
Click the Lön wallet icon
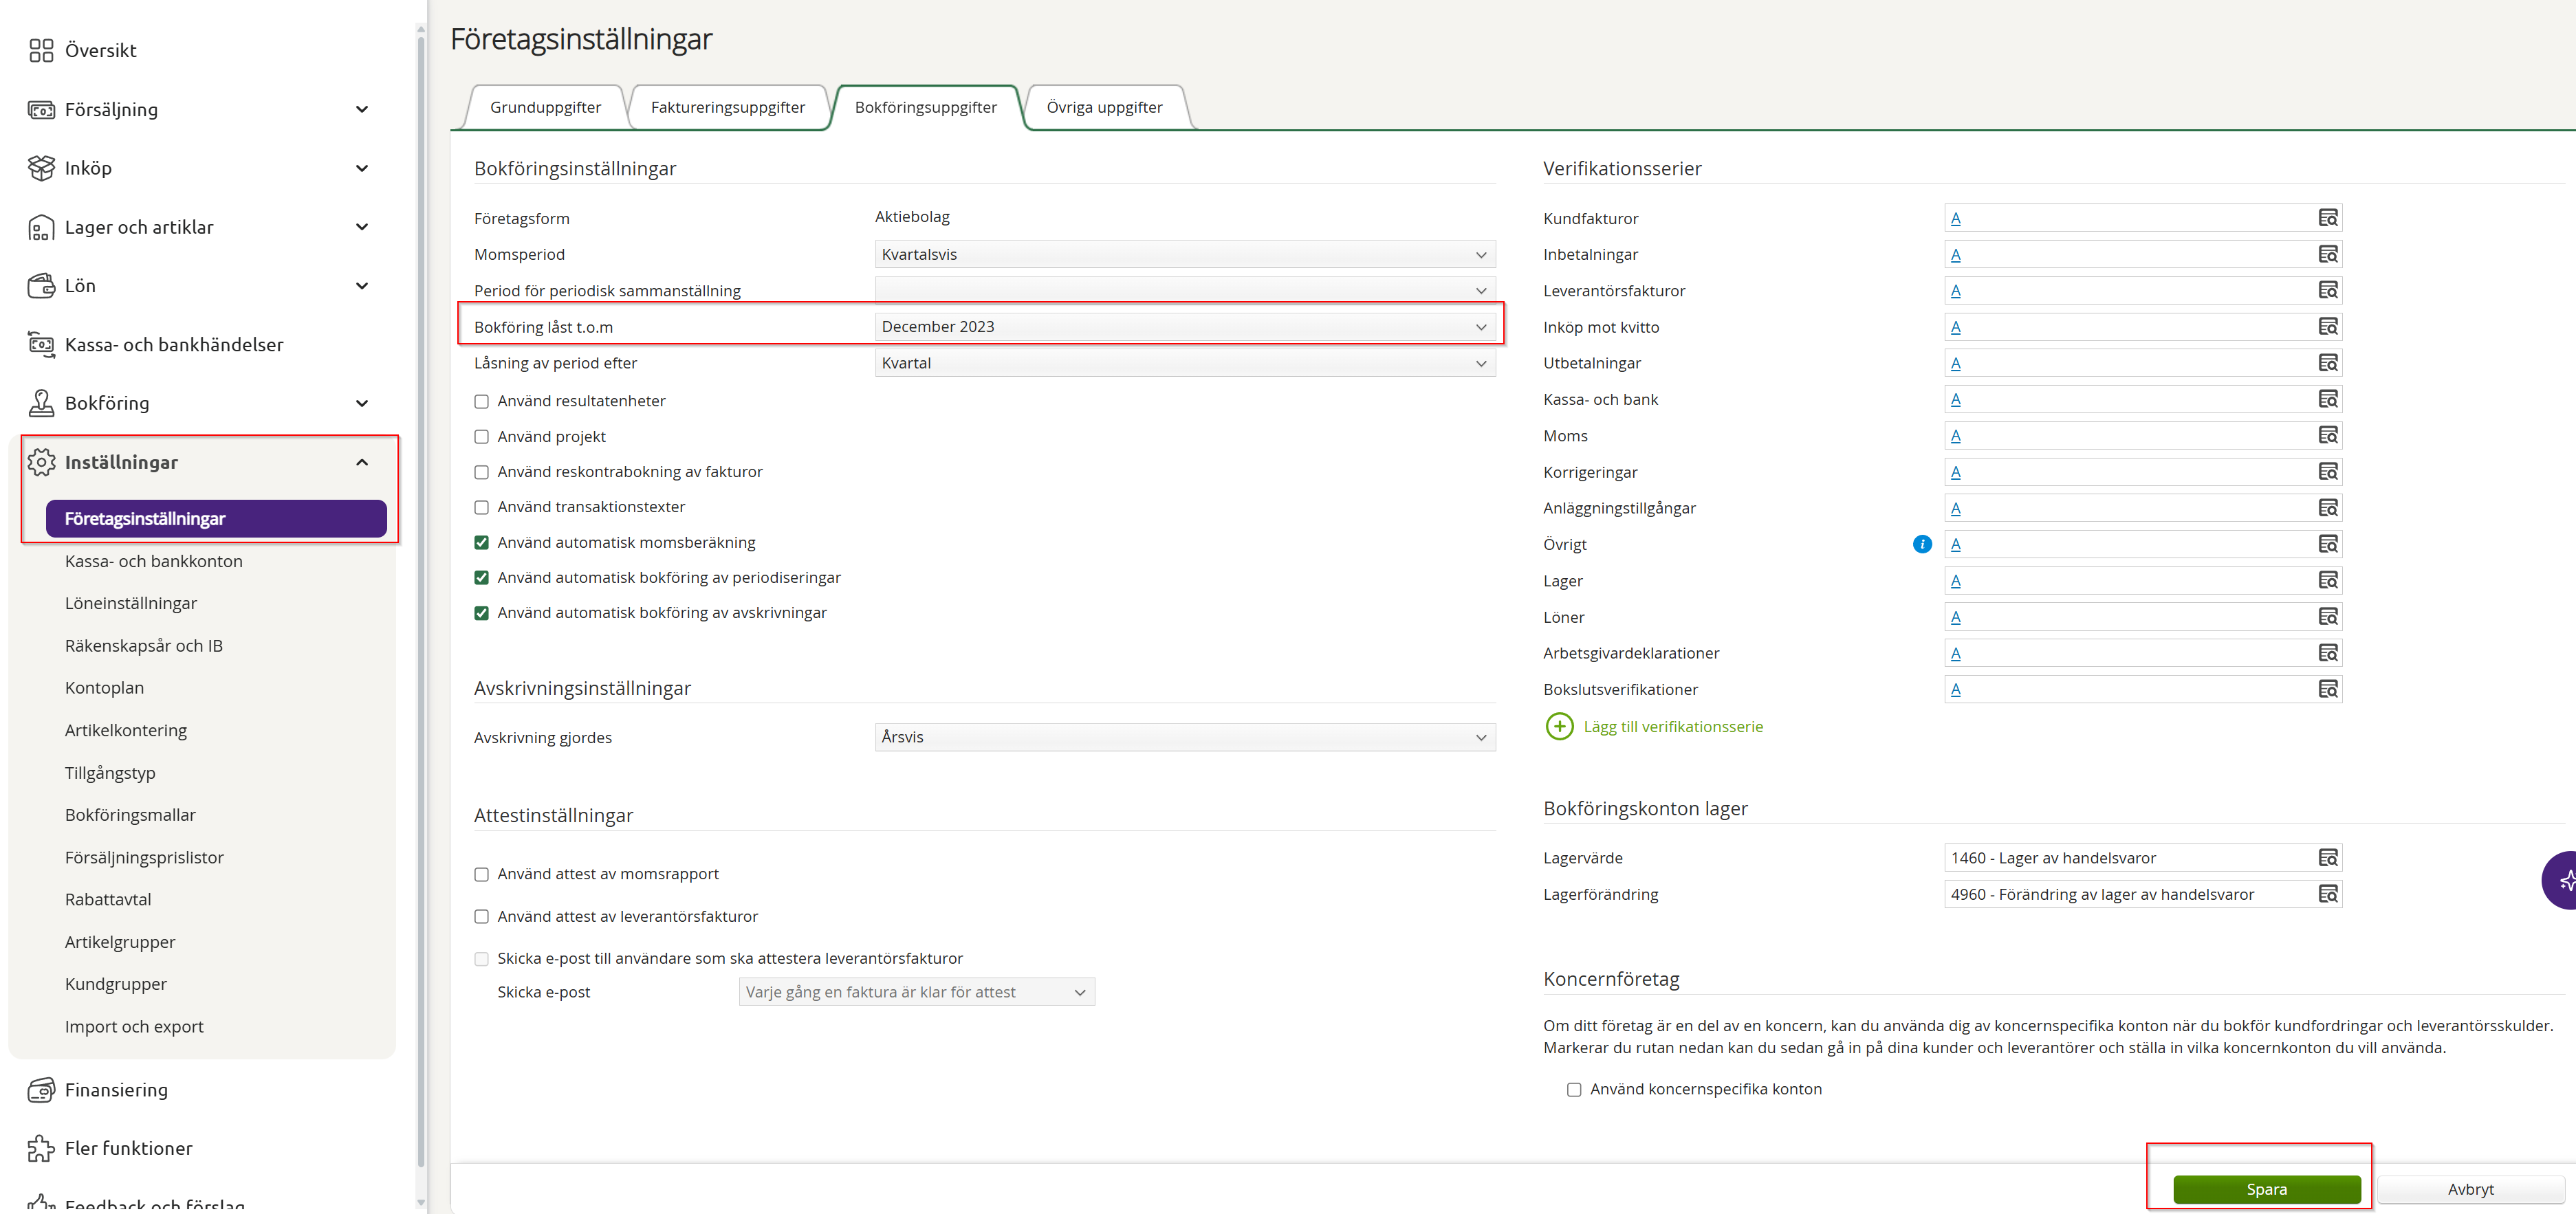click(x=41, y=286)
